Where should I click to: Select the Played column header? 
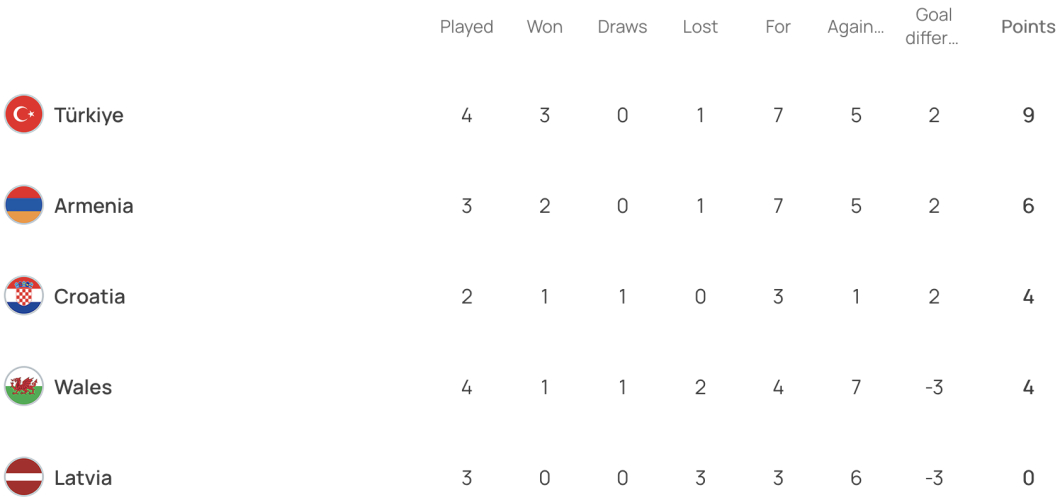[466, 27]
